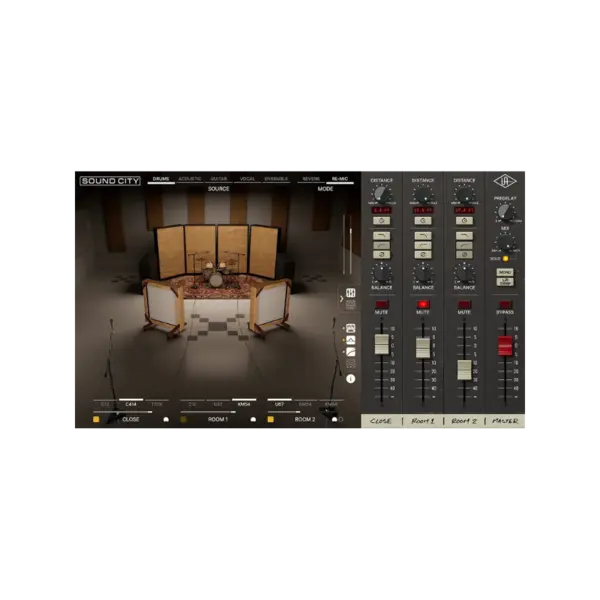Toggle the Solo indicator light
This screenshot has height=600, width=600.
point(505,259)
